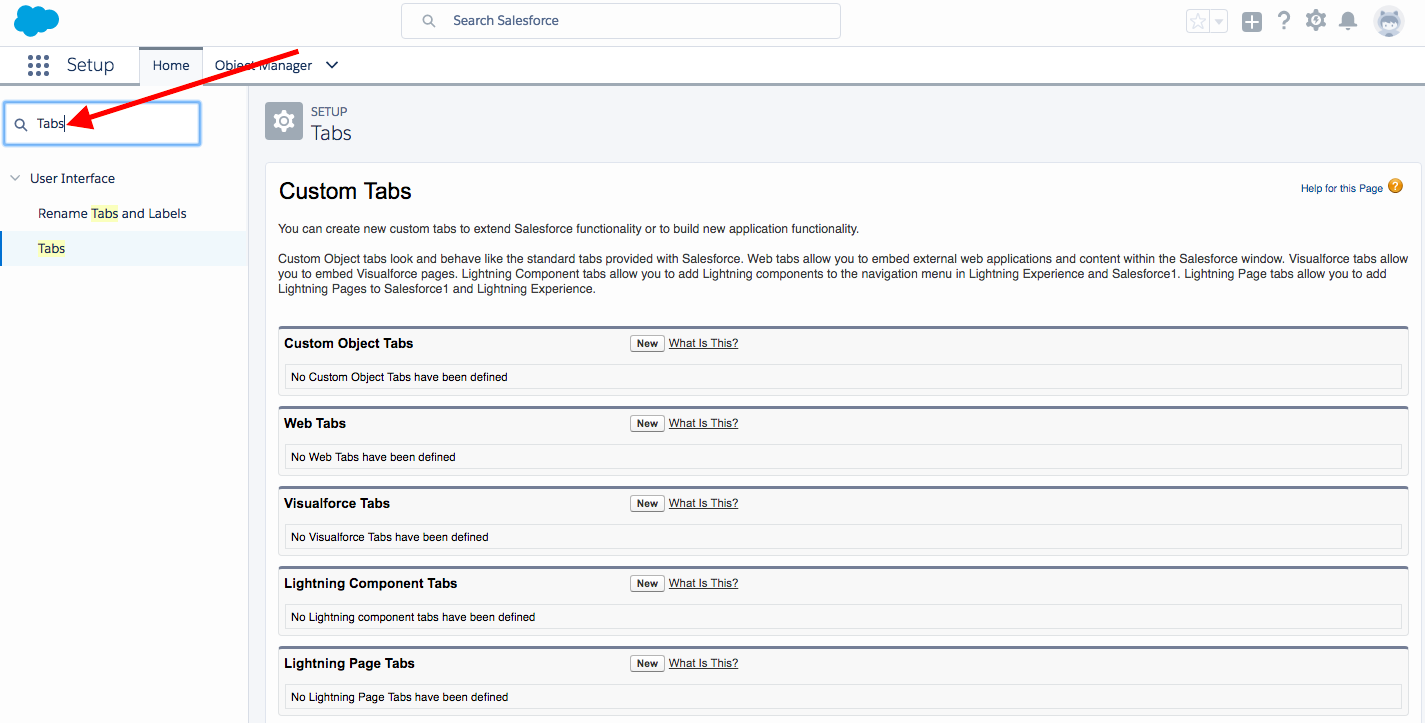Screen dimensions: 1425x723
Task: Collapse the User Interface section
Action: (15, 178)
